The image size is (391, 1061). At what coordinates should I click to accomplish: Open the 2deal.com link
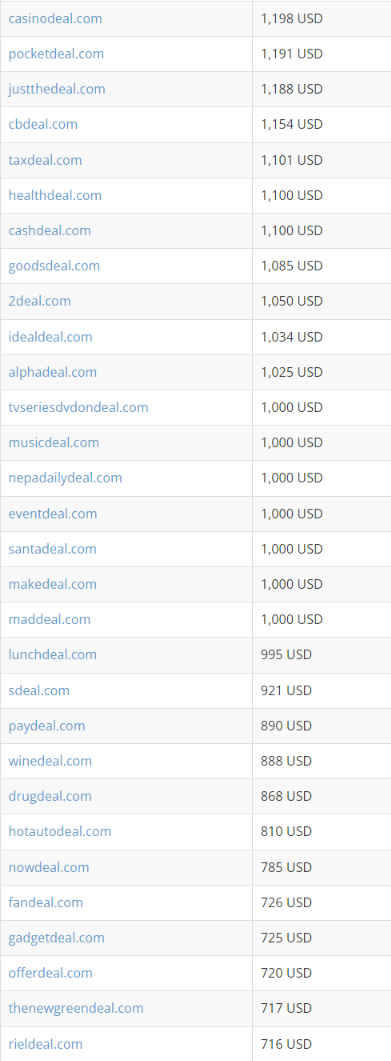[39, 300]
